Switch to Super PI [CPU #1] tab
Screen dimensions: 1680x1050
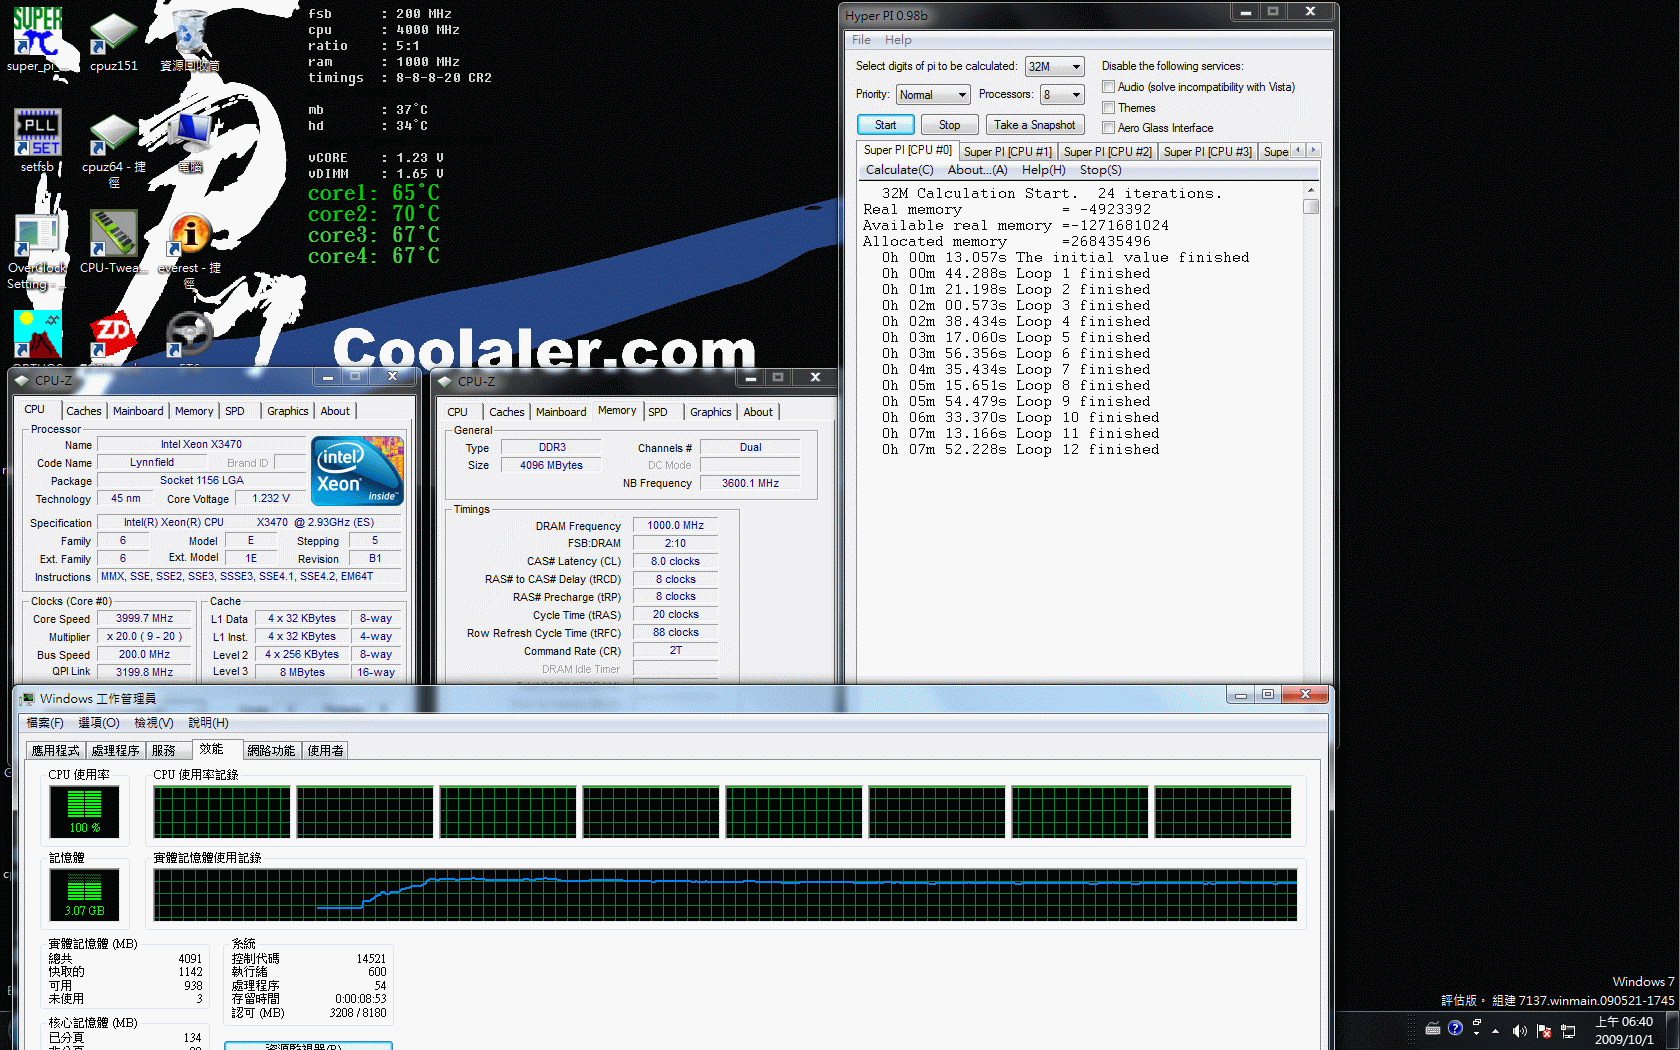coord(1007,152)
